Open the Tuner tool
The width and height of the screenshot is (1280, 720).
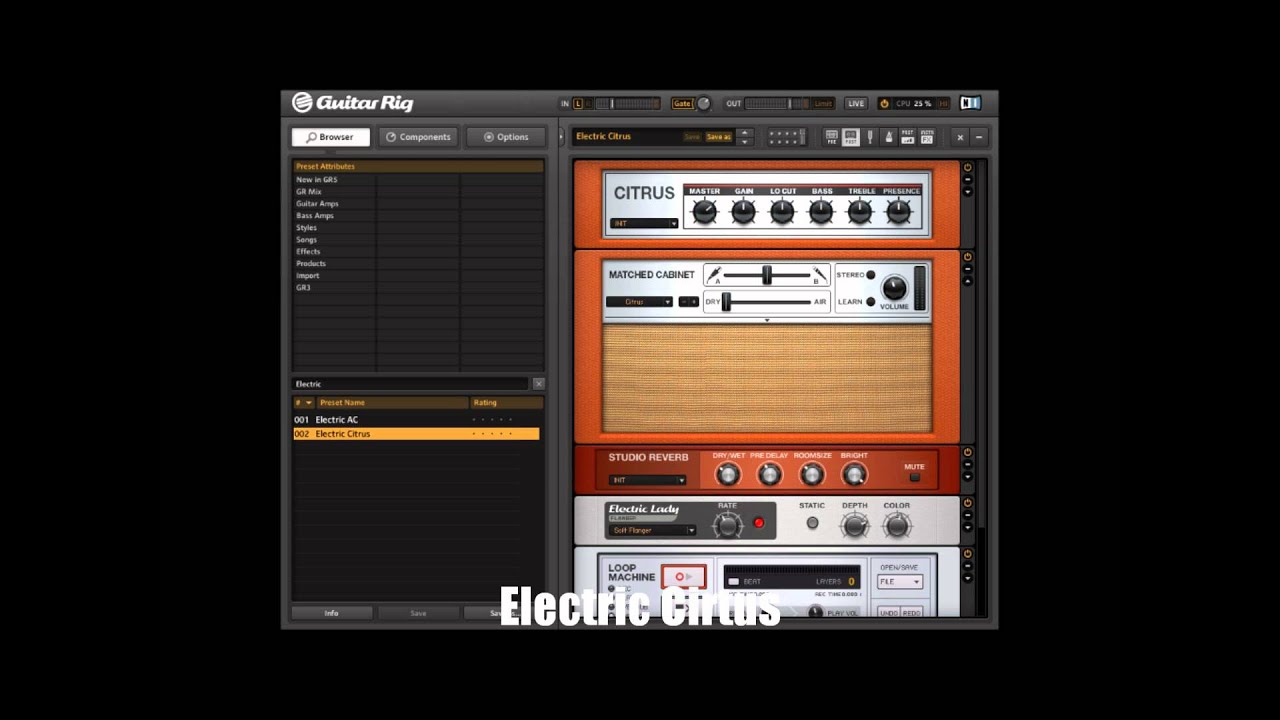point(870,137)
